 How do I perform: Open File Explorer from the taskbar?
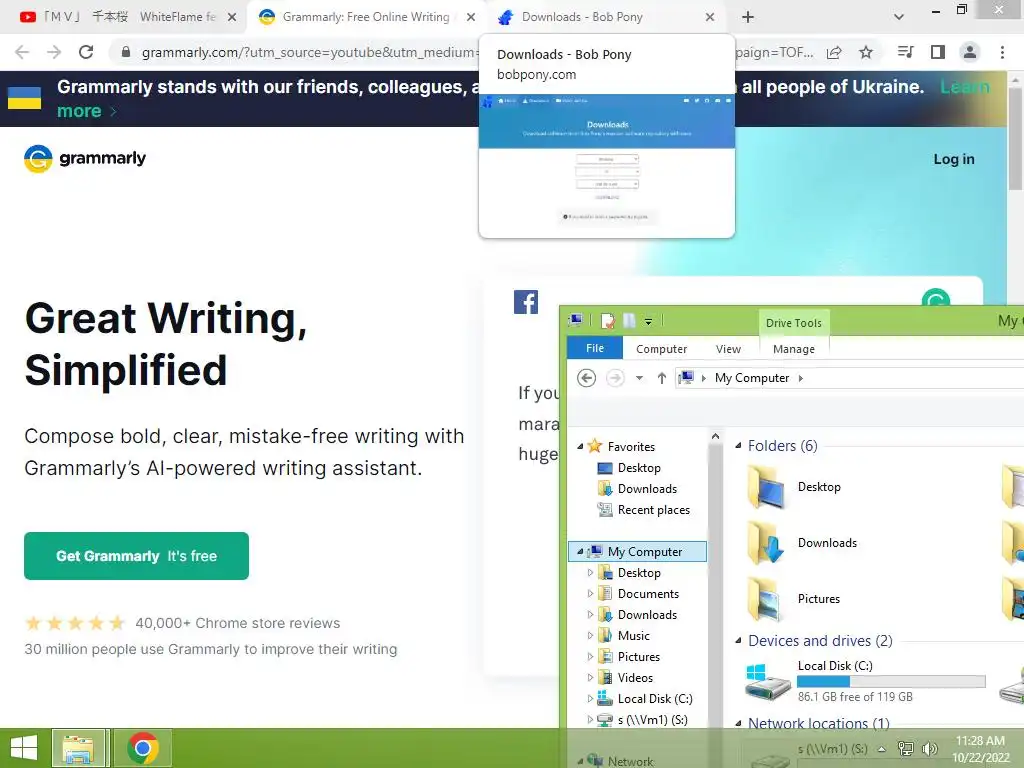[x=78, y=748]
